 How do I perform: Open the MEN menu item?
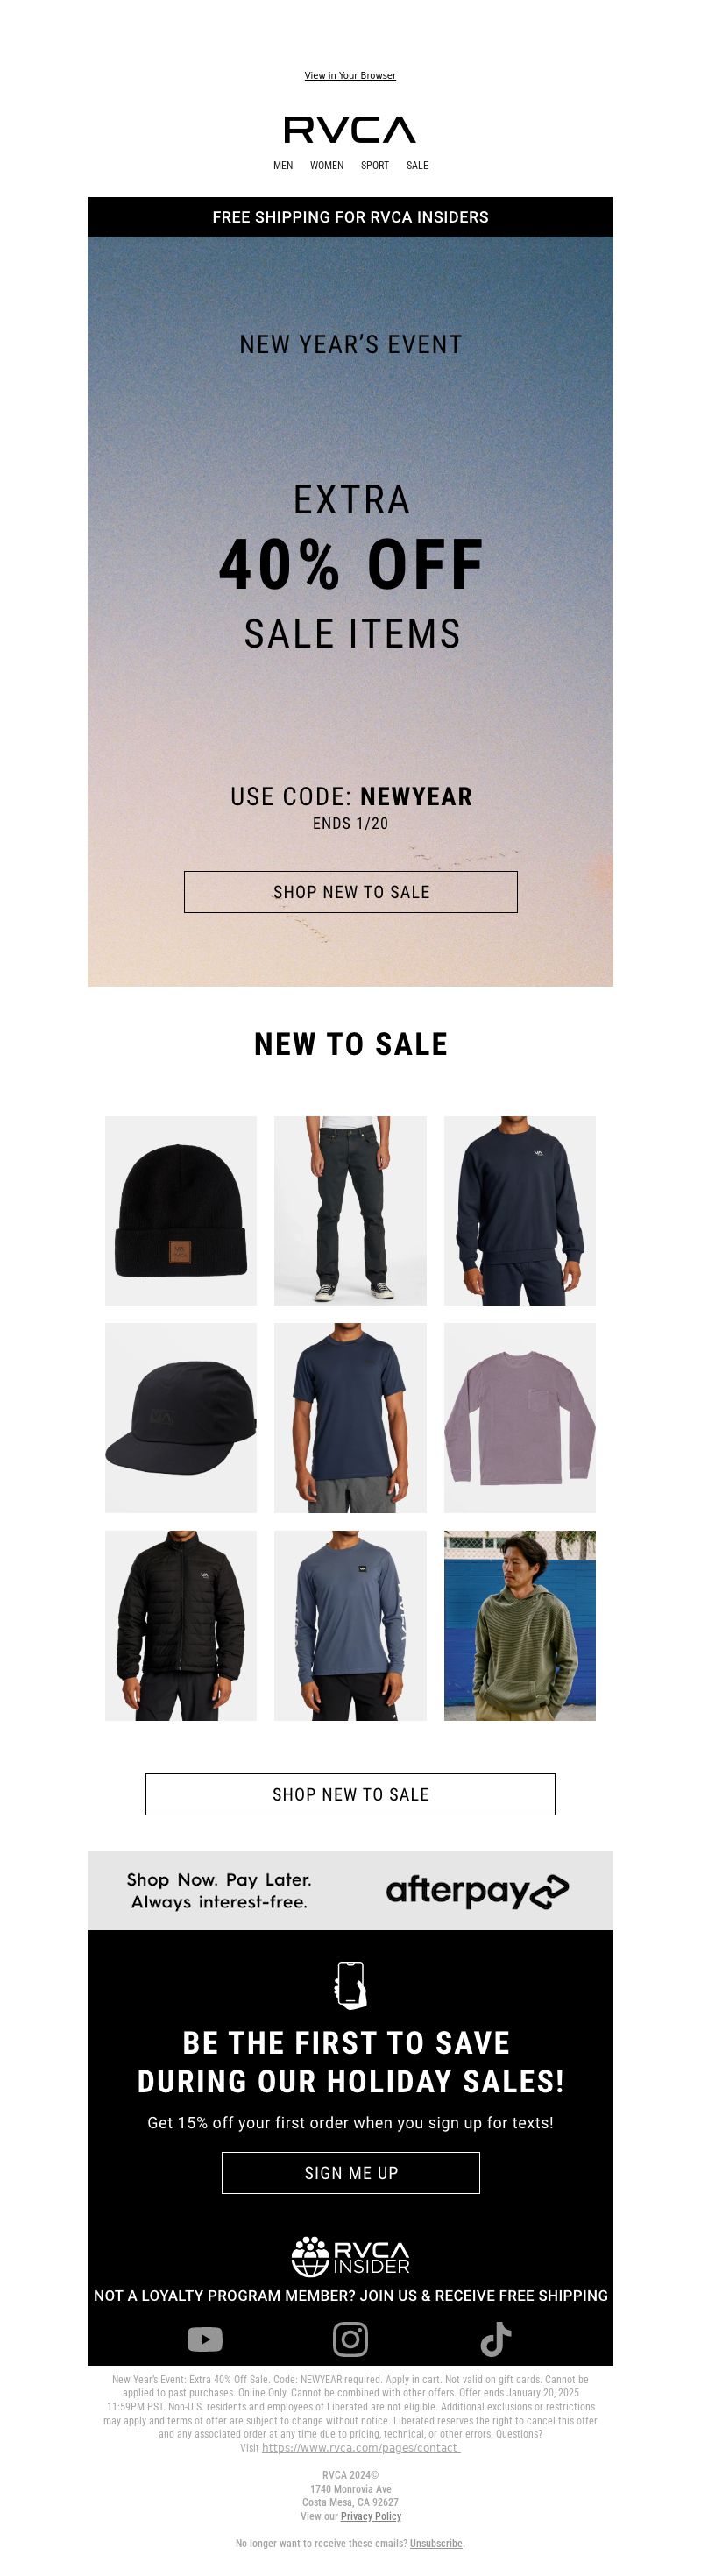coord(283,166)
